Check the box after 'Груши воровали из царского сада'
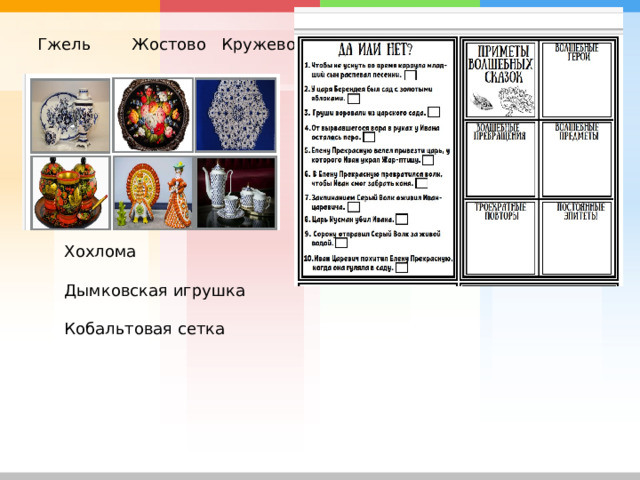Image resolution: width=640 pixels, height=480 pixels. coord(433,112)
